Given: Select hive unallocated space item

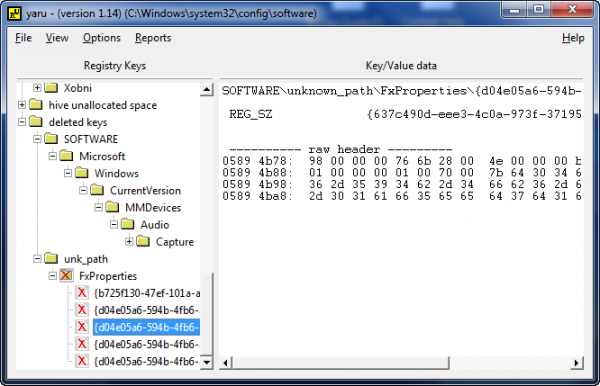Looking at the screenshot, I should (x=103, y=105).
